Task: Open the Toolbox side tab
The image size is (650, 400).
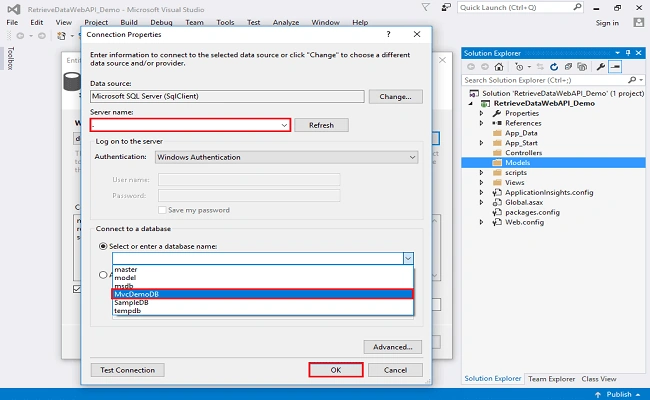Action: click(x=11, y=58)
